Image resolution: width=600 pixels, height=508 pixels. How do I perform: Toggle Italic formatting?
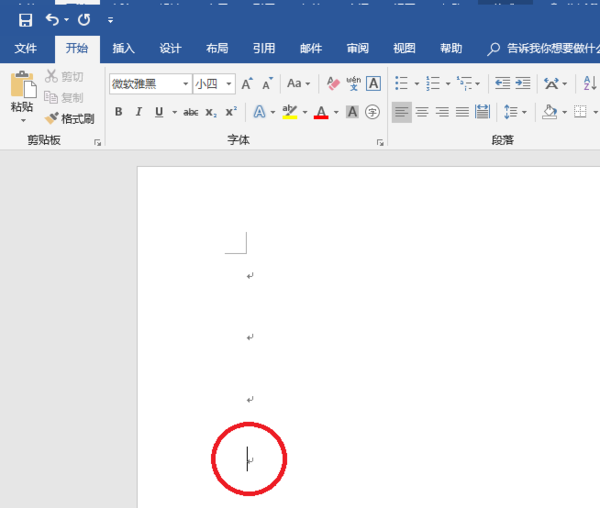point(139,112)
